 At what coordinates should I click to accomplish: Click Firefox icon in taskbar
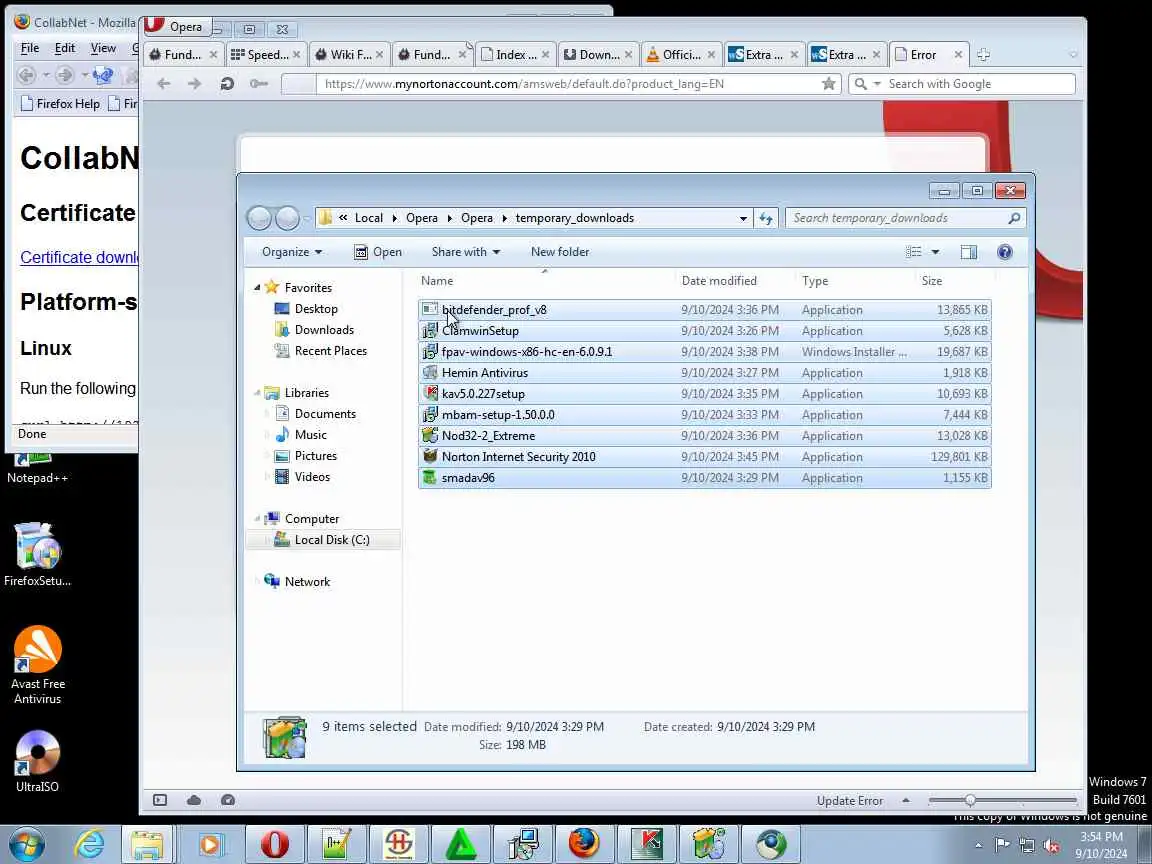(x=583, y=844)
